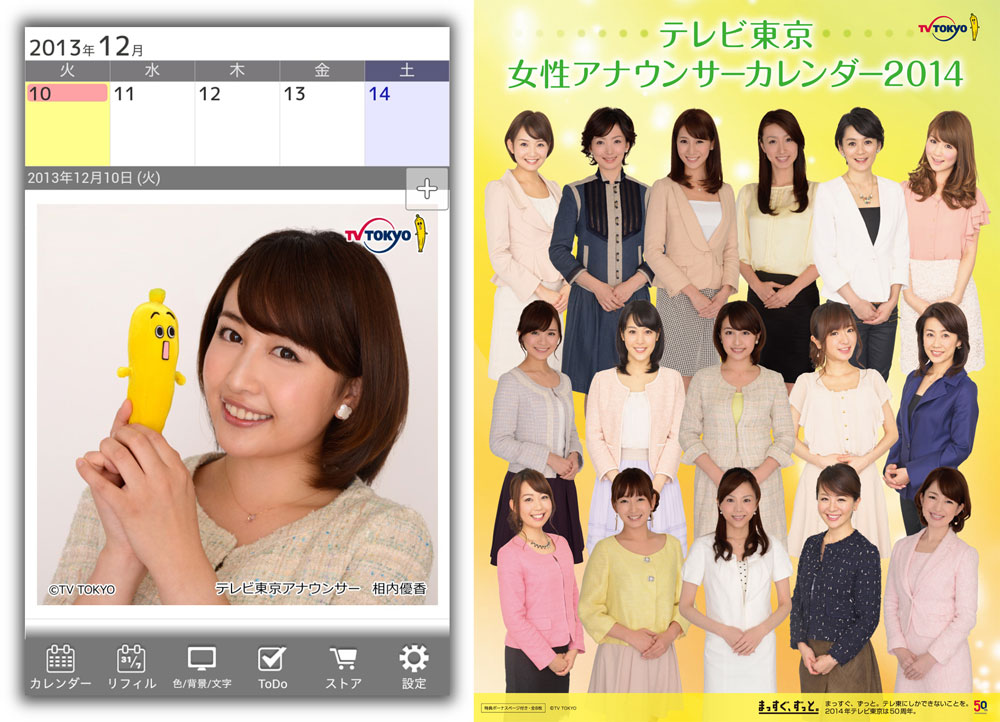Click the 火 weekday header
The height and width of the screenshot is (722, 1000).
(67, 71)
